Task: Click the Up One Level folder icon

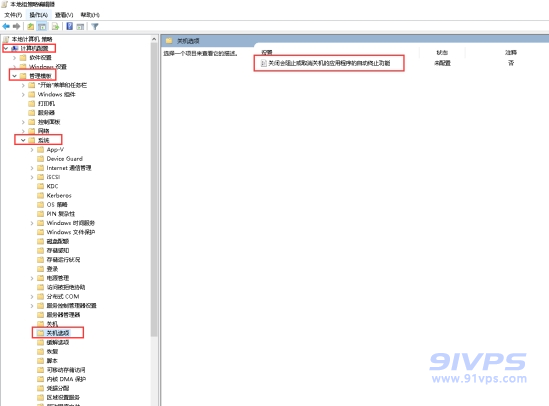Action: click(x=31, y=26)
